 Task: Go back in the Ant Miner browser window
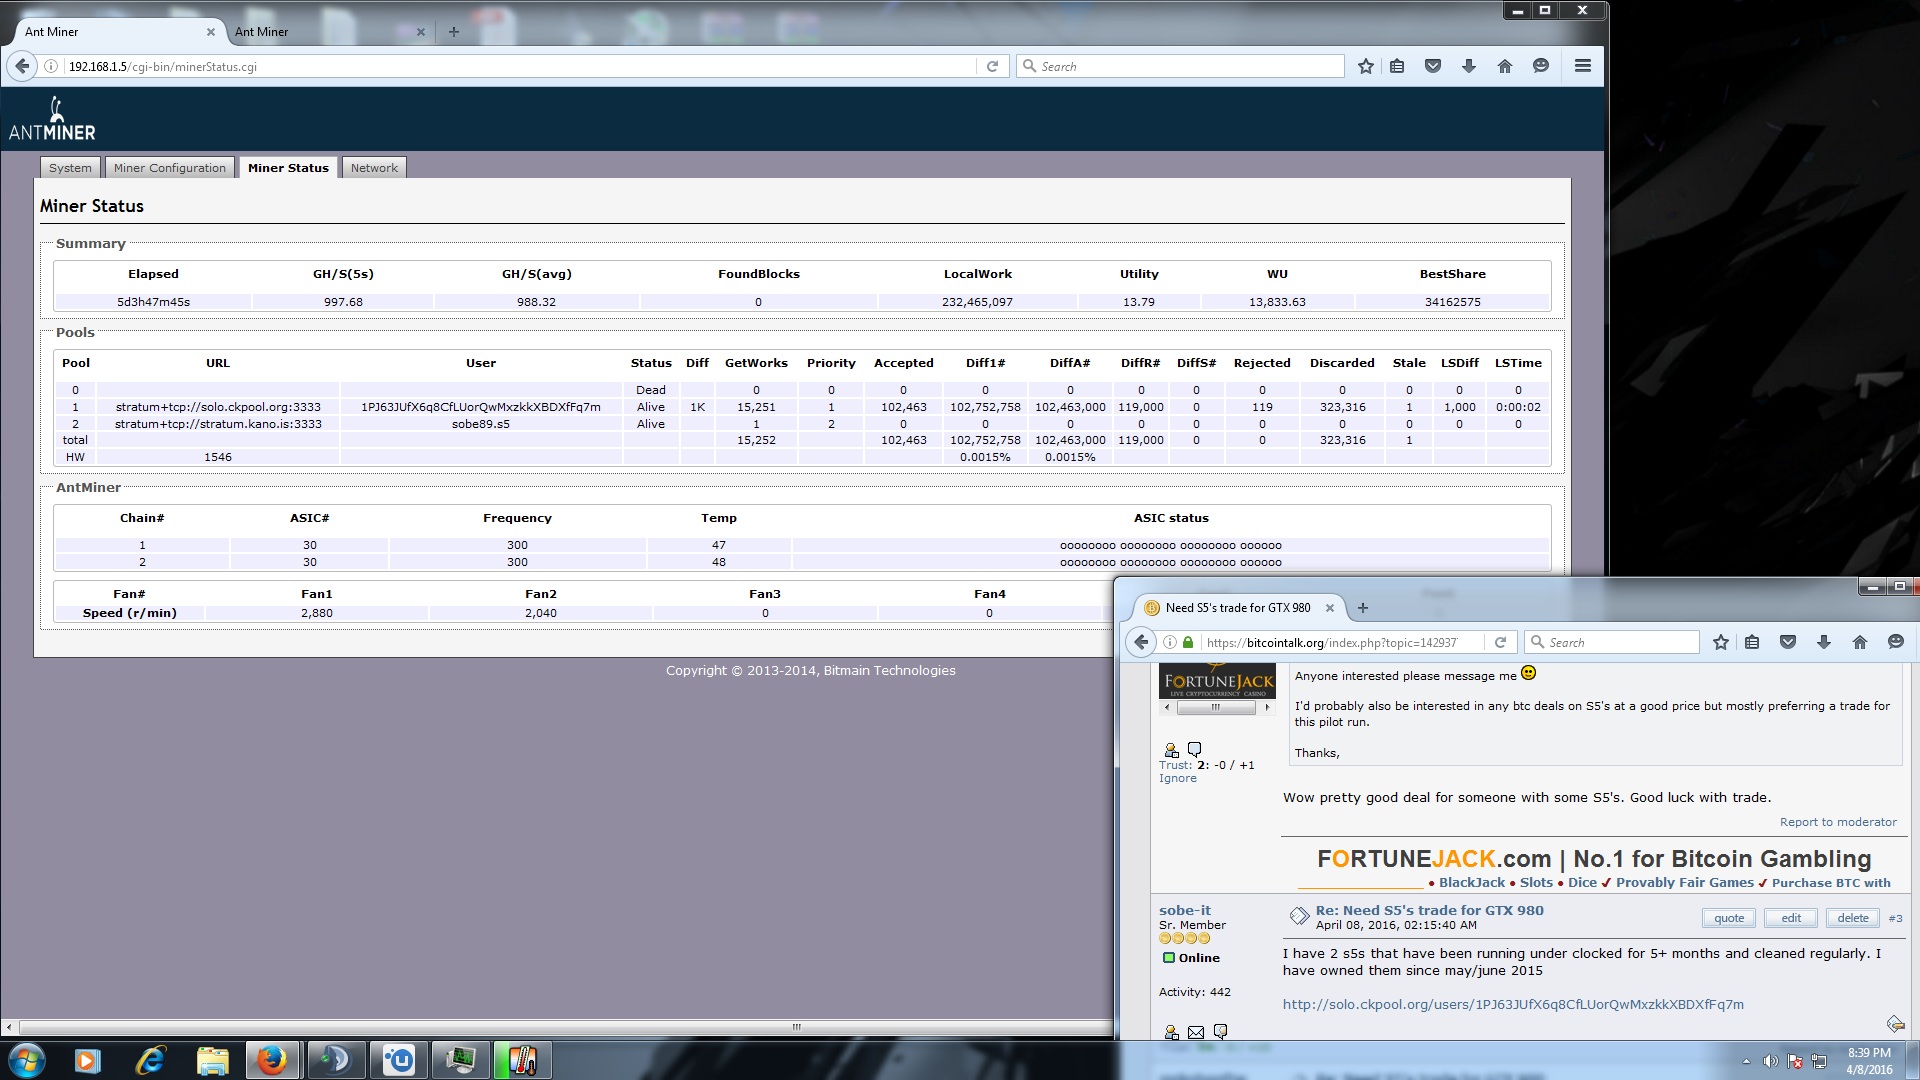(x=22, y=66)
